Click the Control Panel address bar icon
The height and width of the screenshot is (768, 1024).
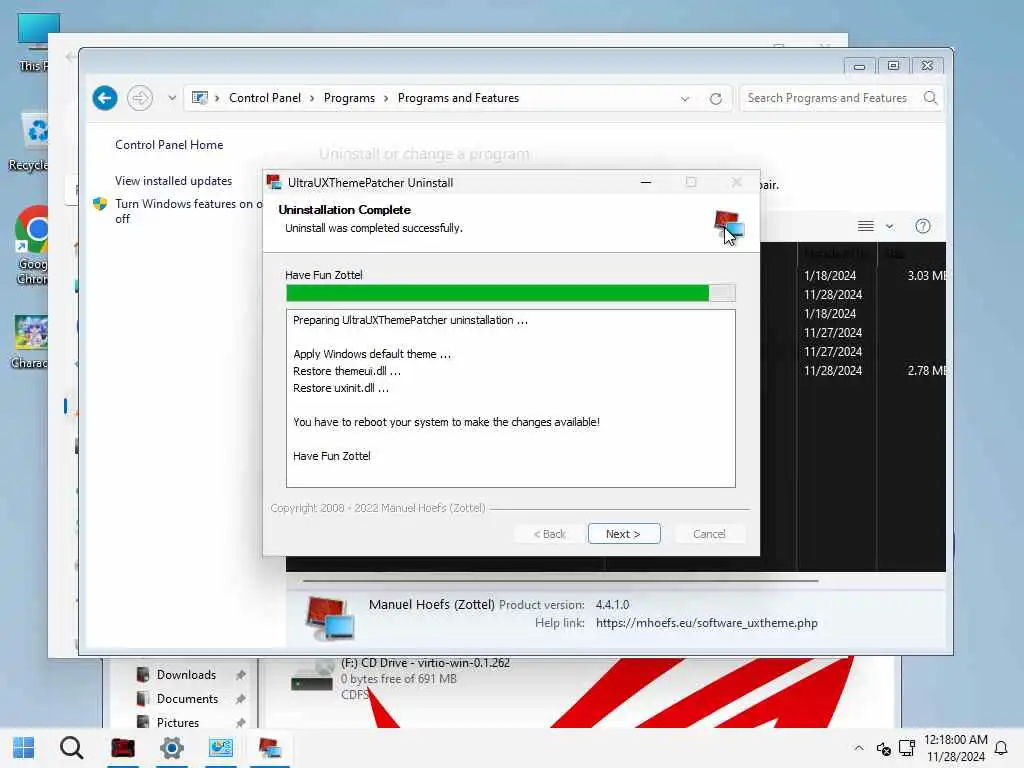(x=200, y=98)
